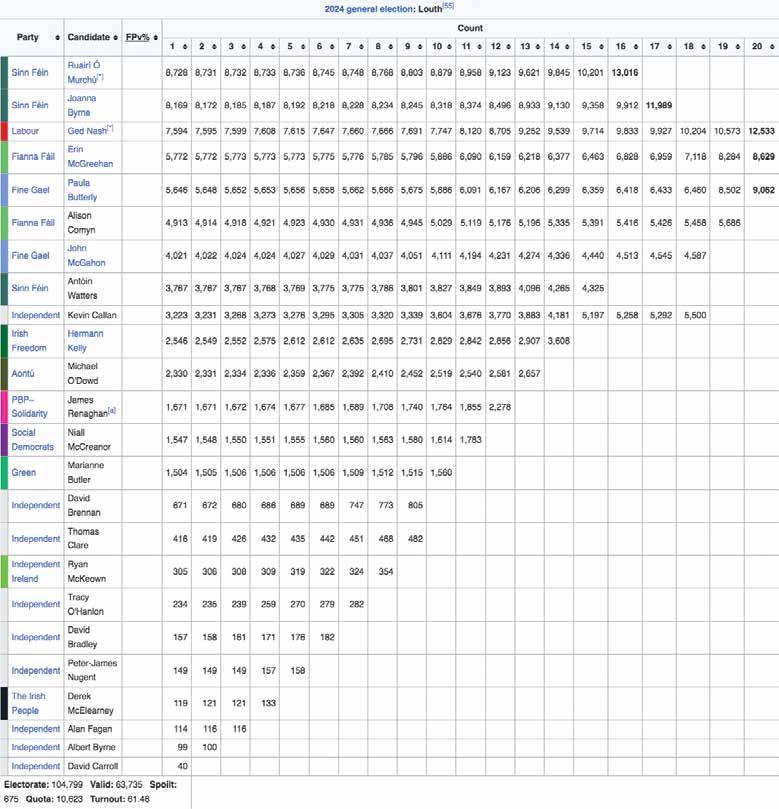The width and height of the screenshot is (779, 809).
Task: Open Irish Freedom party link
Action: (29, 341)
